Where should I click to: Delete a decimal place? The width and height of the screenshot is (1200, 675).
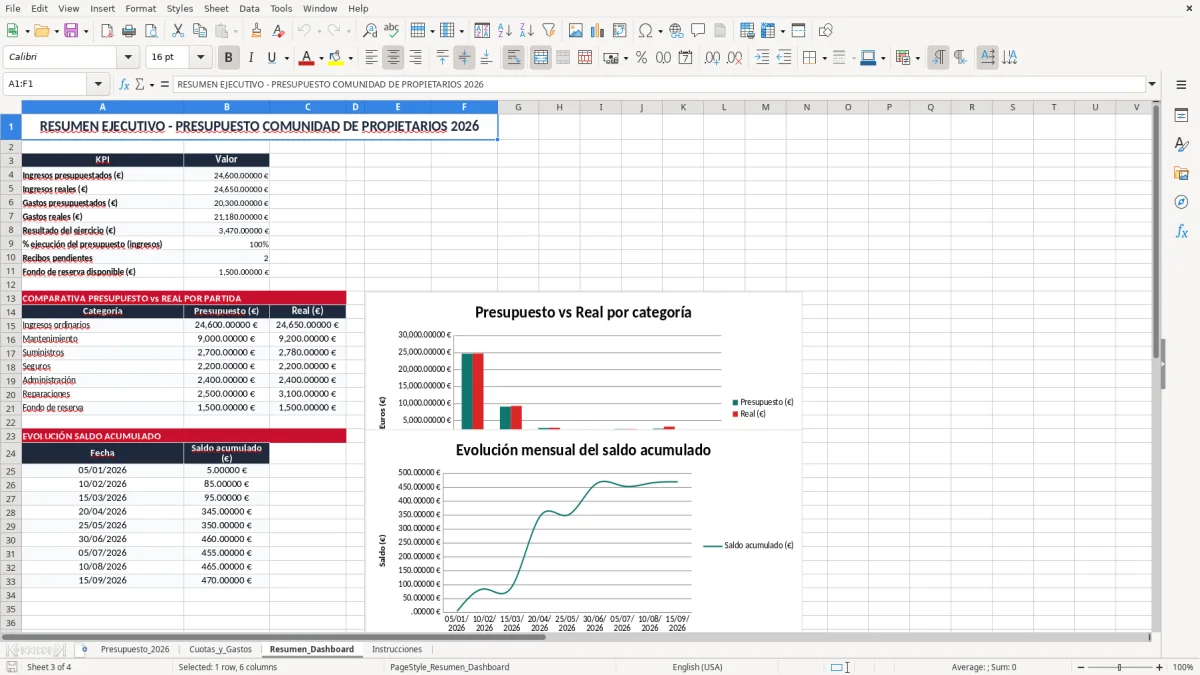point(734,58)
